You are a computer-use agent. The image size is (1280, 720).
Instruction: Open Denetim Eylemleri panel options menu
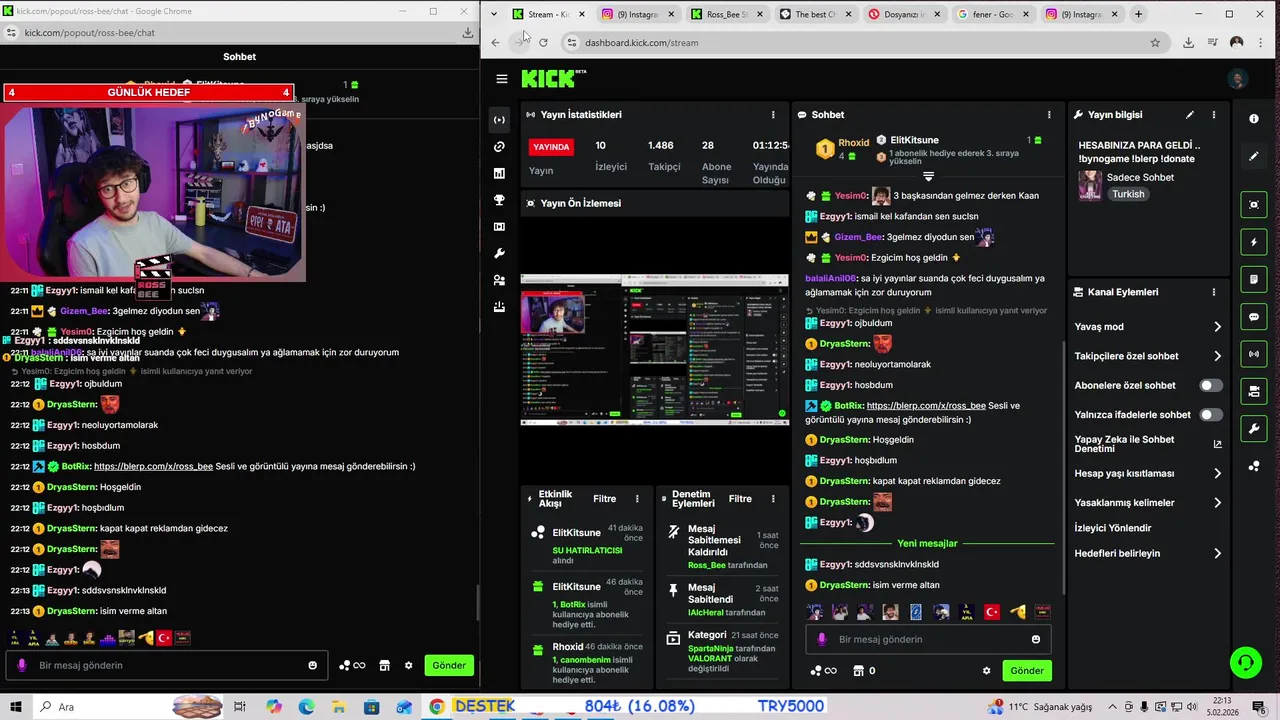coord(773,499)
